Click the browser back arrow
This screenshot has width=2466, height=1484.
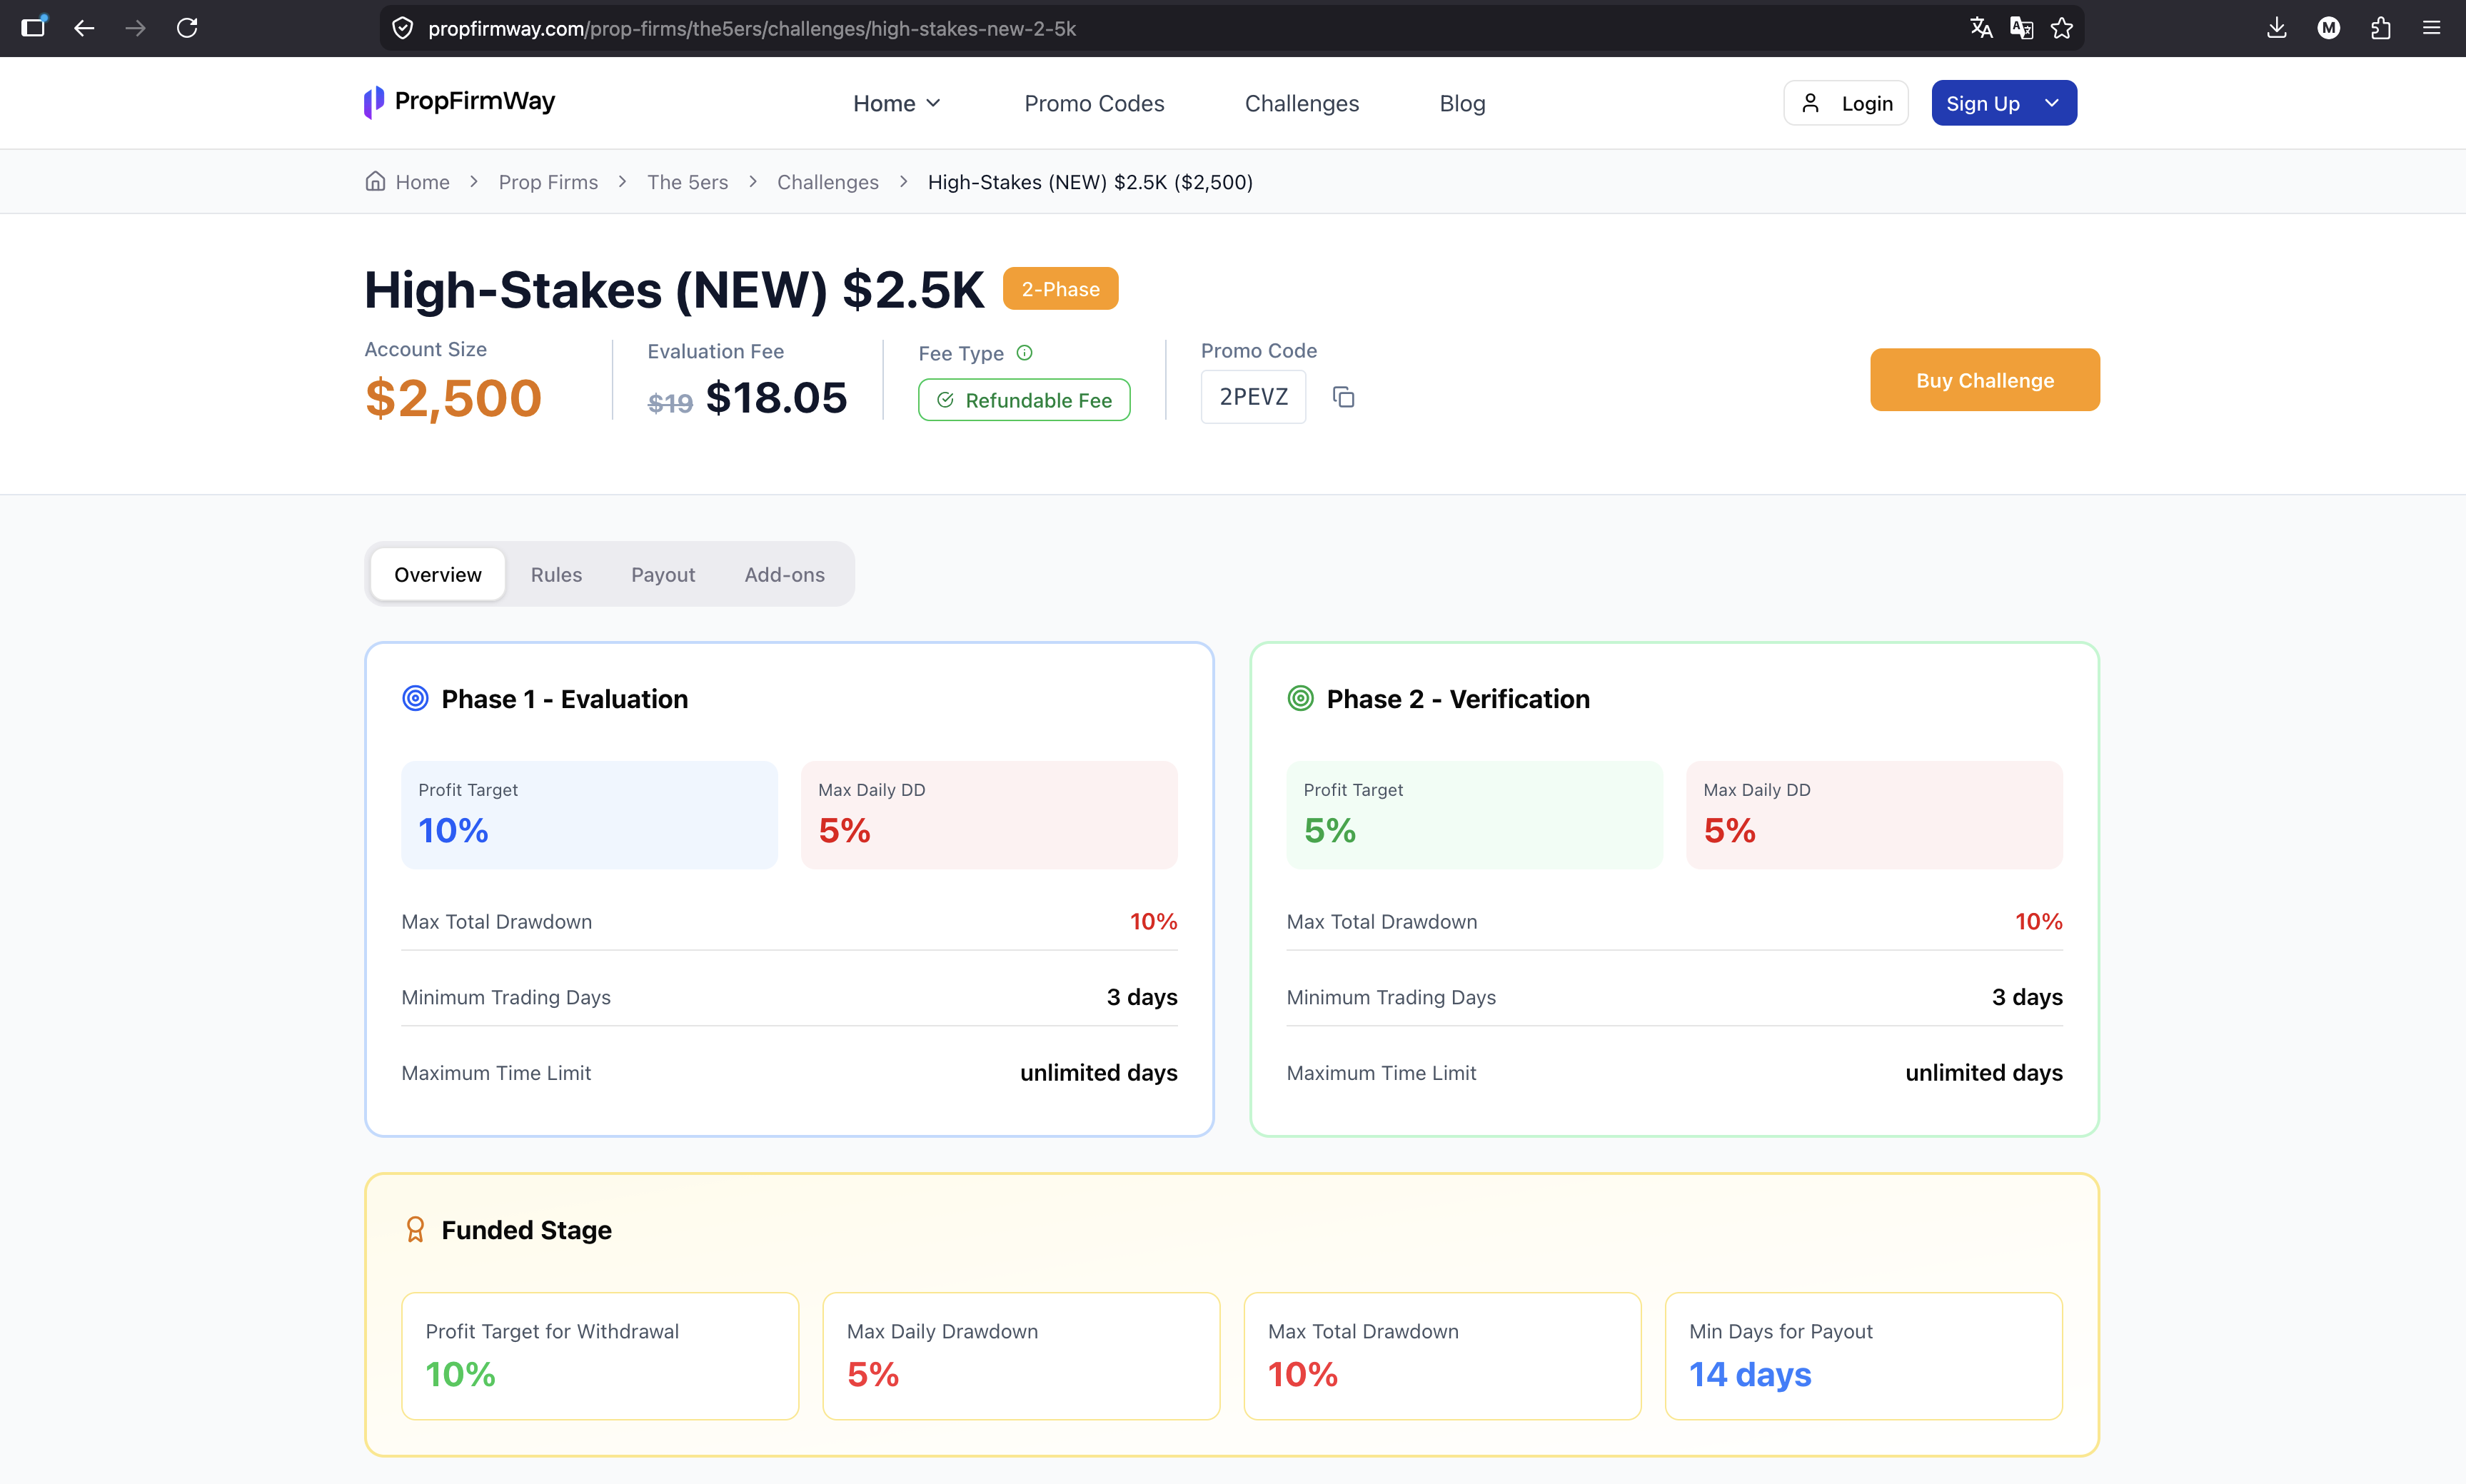[84, 28]
